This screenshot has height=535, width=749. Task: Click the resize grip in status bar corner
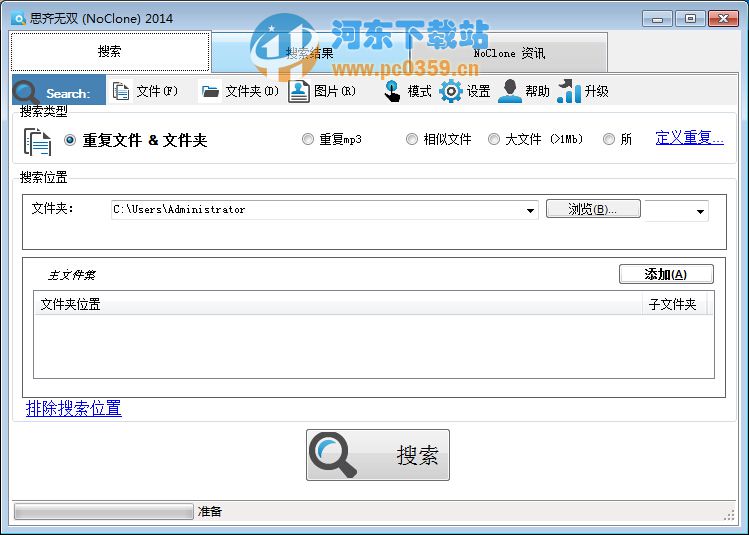(729, 514)
